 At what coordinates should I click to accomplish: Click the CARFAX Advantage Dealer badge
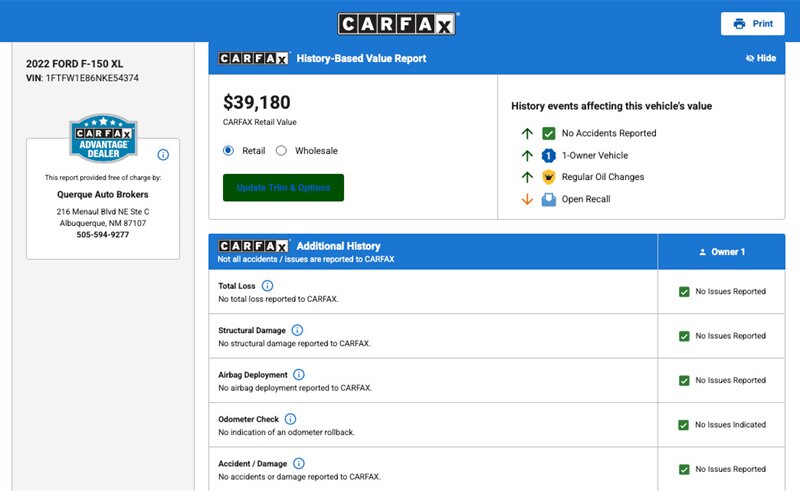point(102,139)
